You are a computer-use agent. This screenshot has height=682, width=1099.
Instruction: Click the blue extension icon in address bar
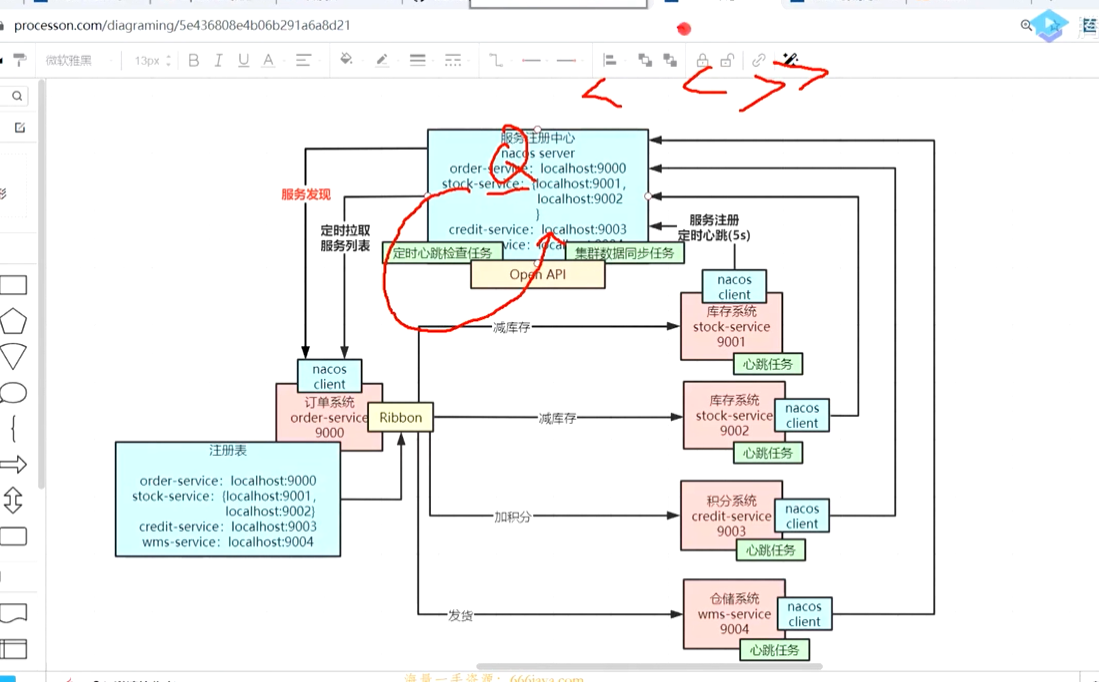pos(1049,26)
